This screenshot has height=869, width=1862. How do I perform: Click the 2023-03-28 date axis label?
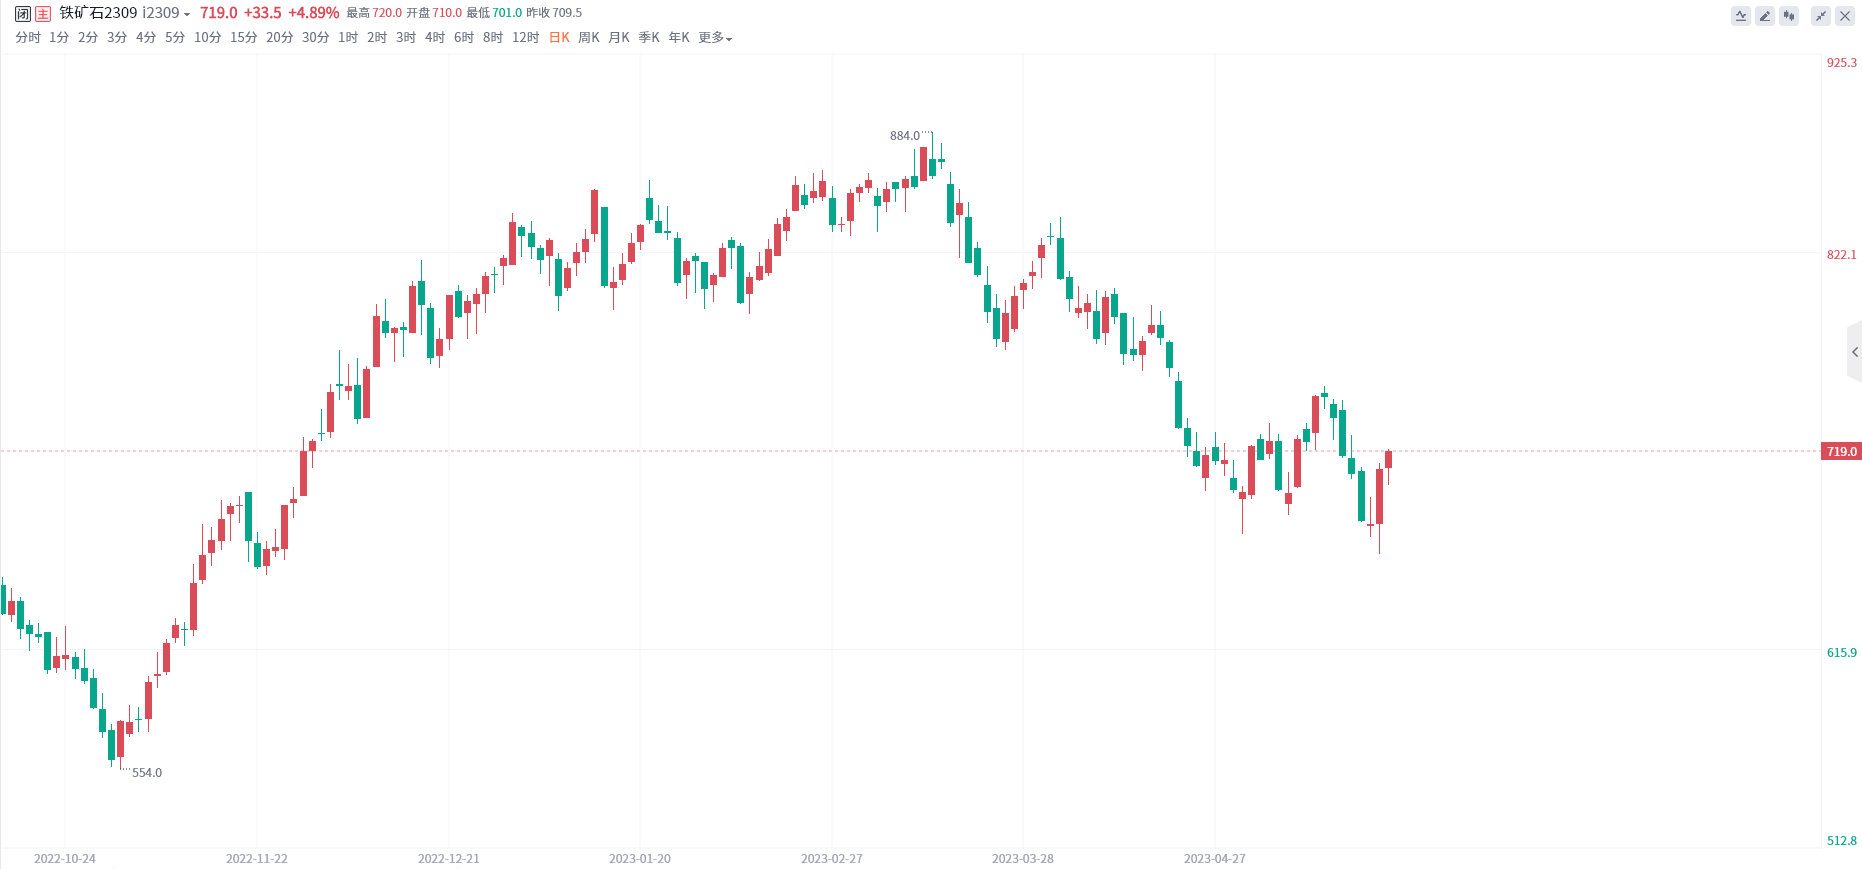tap(1023, 859)
